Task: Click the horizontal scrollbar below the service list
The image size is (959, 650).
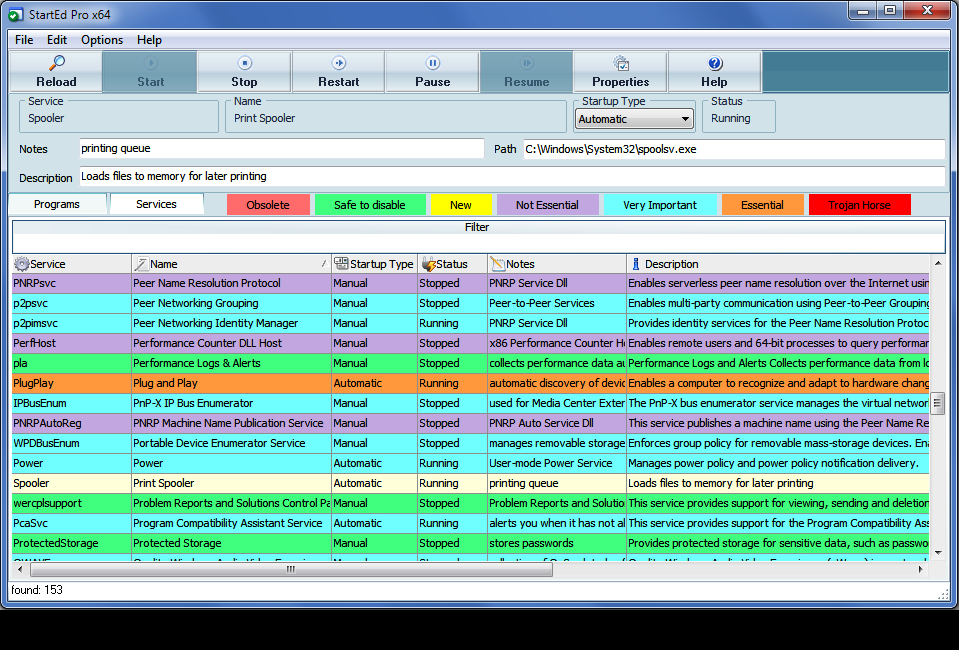Action: pos(290,569)
